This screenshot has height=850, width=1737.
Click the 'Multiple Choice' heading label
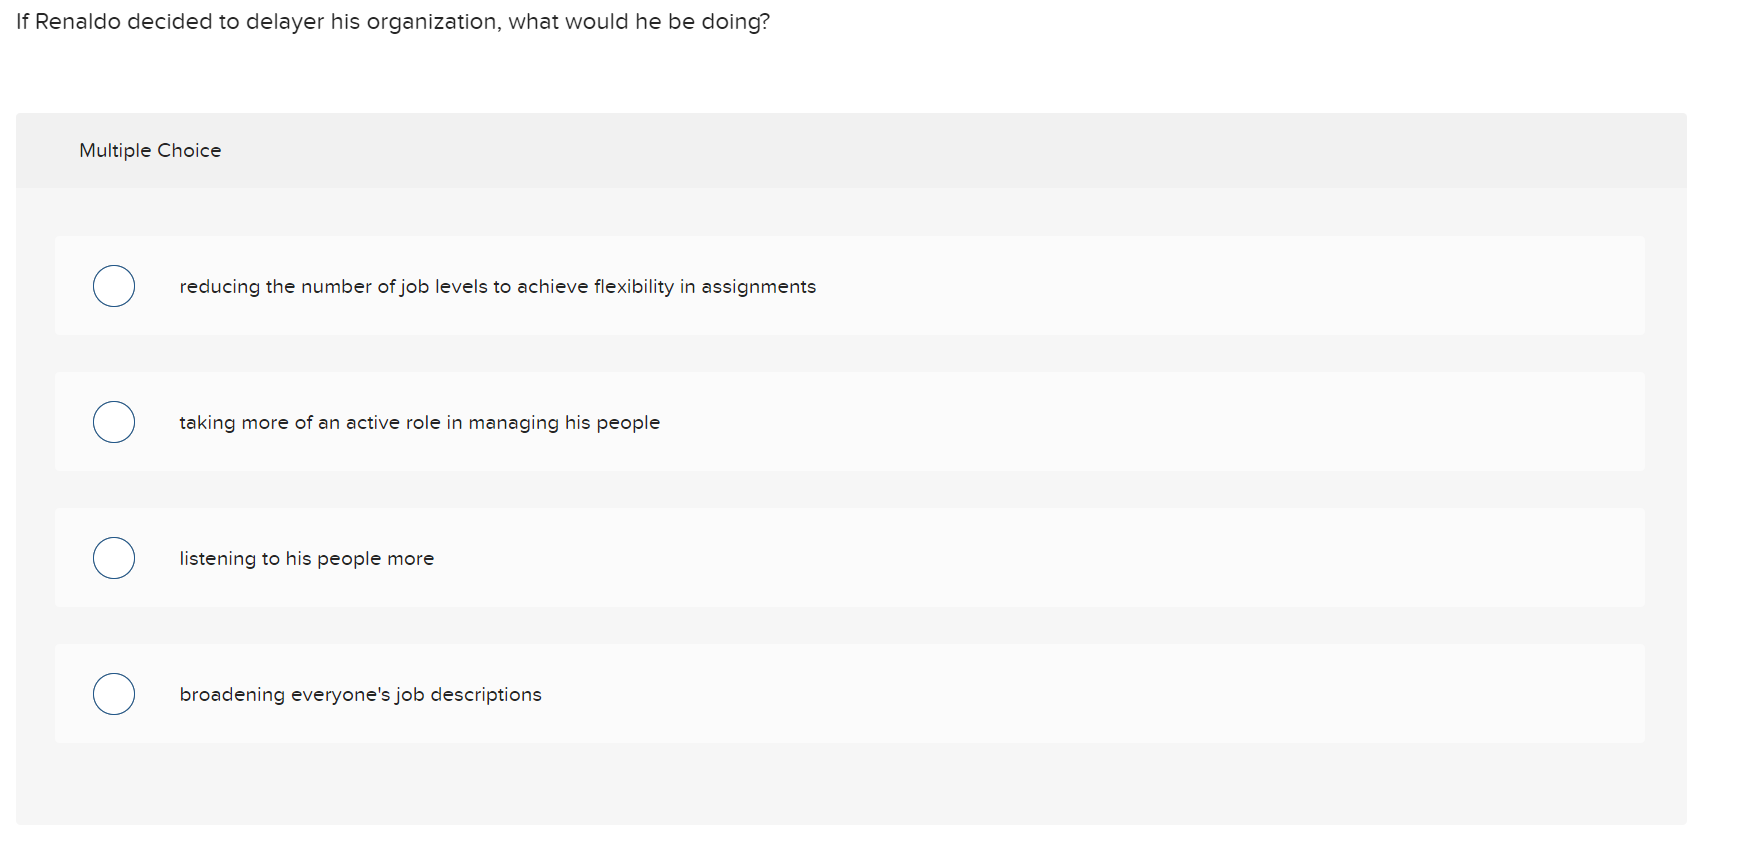(x=150, y=151)
